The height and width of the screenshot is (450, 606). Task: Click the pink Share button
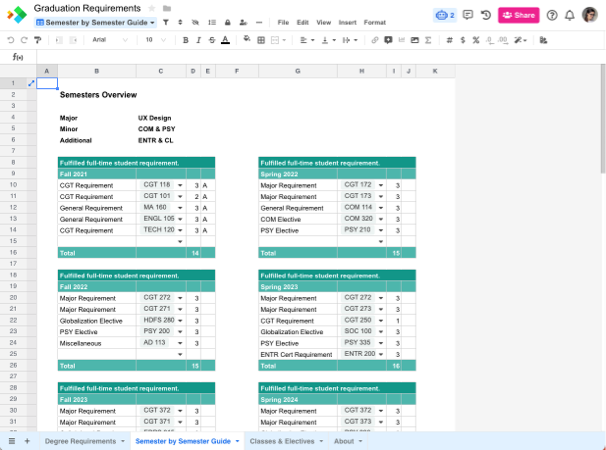pos(518,15)
